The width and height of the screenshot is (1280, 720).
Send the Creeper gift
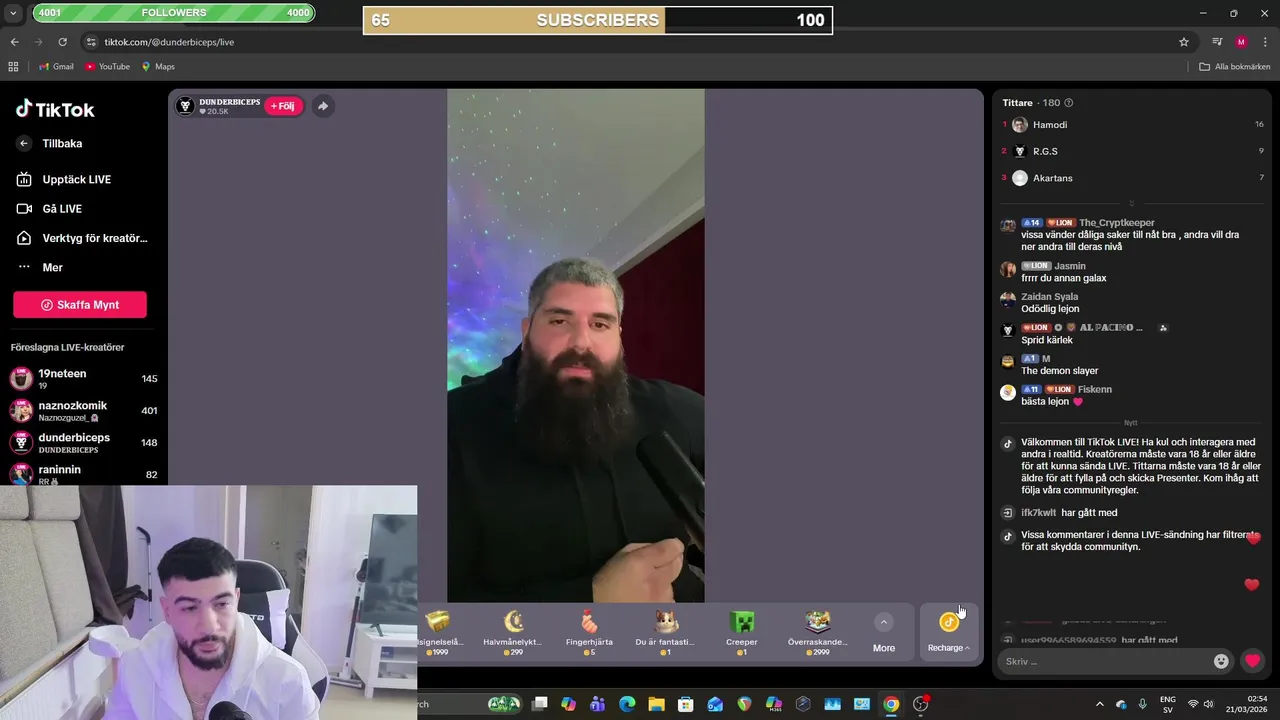click(x=741, y=632)
